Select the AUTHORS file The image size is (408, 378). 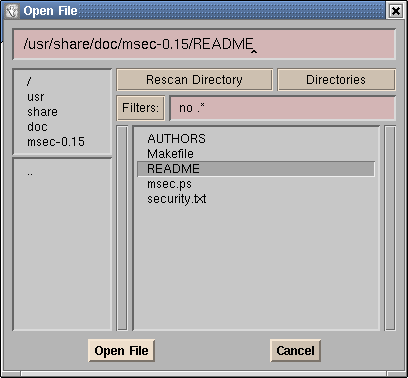click(x=176, y=139)
